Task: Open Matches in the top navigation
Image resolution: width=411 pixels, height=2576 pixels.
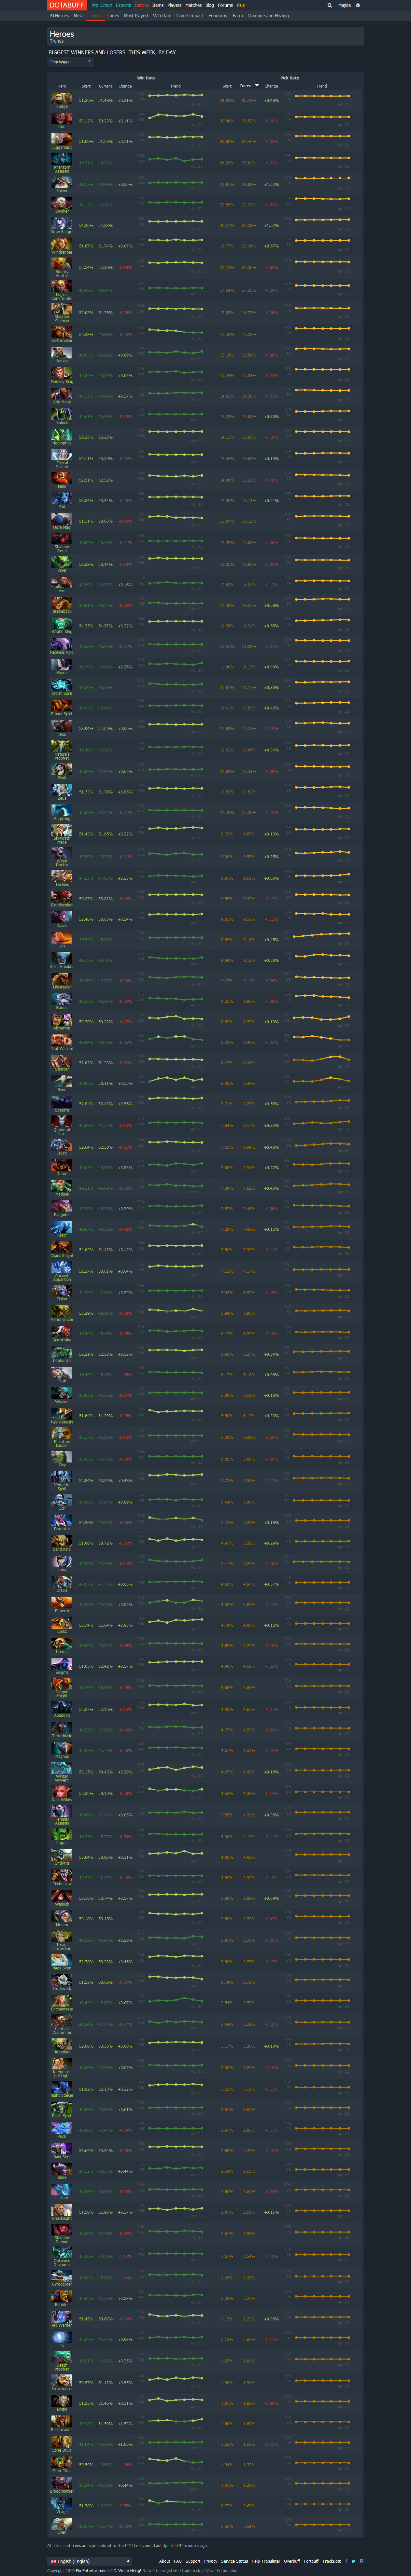Action: click(x=193, y=5)
